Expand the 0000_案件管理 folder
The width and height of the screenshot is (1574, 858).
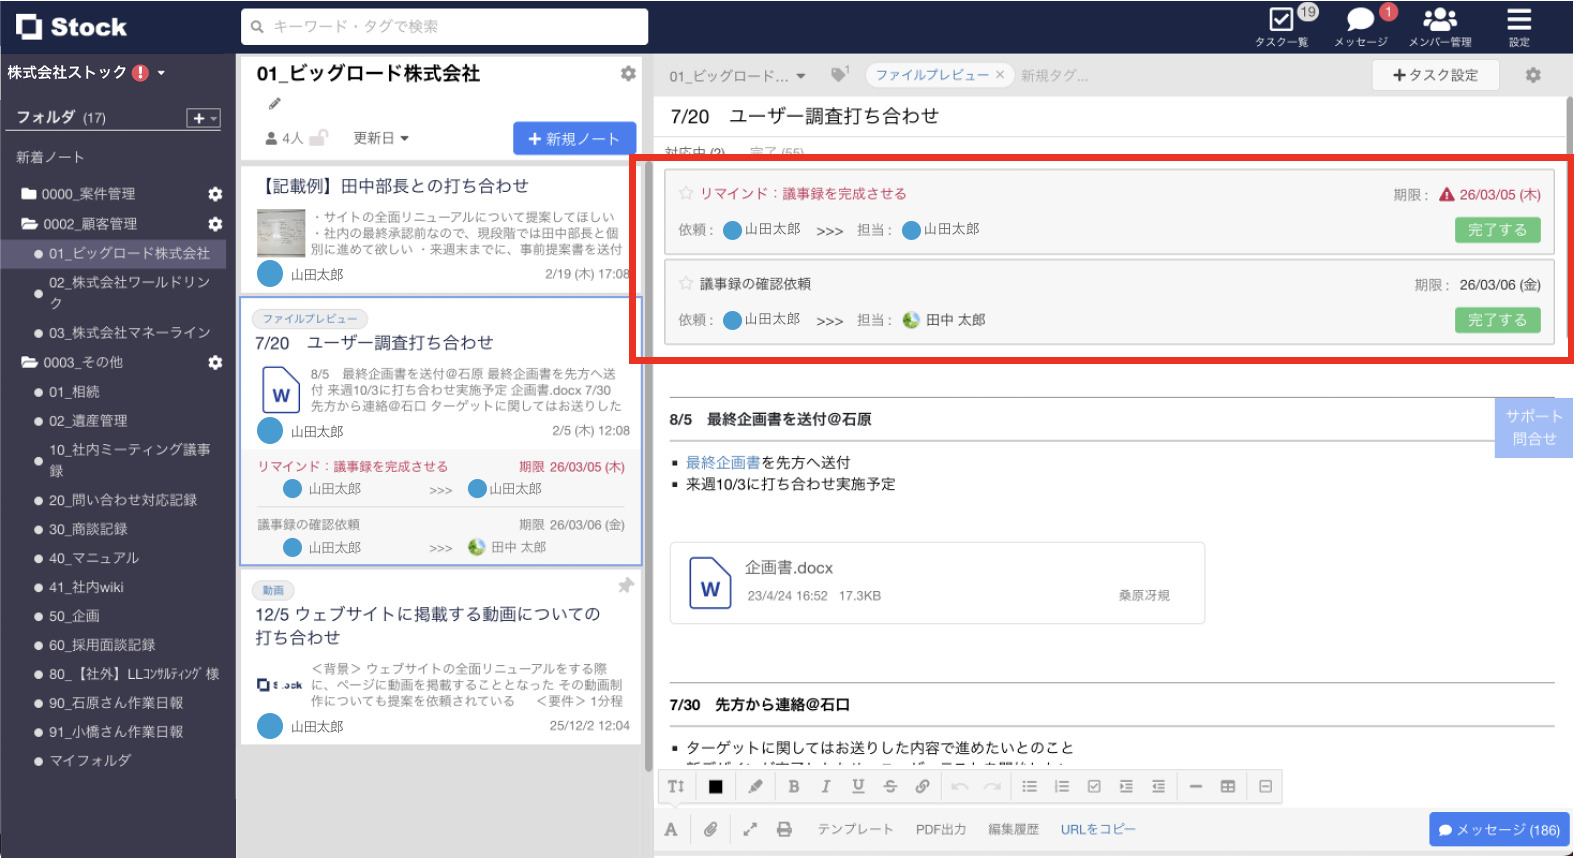29,194
